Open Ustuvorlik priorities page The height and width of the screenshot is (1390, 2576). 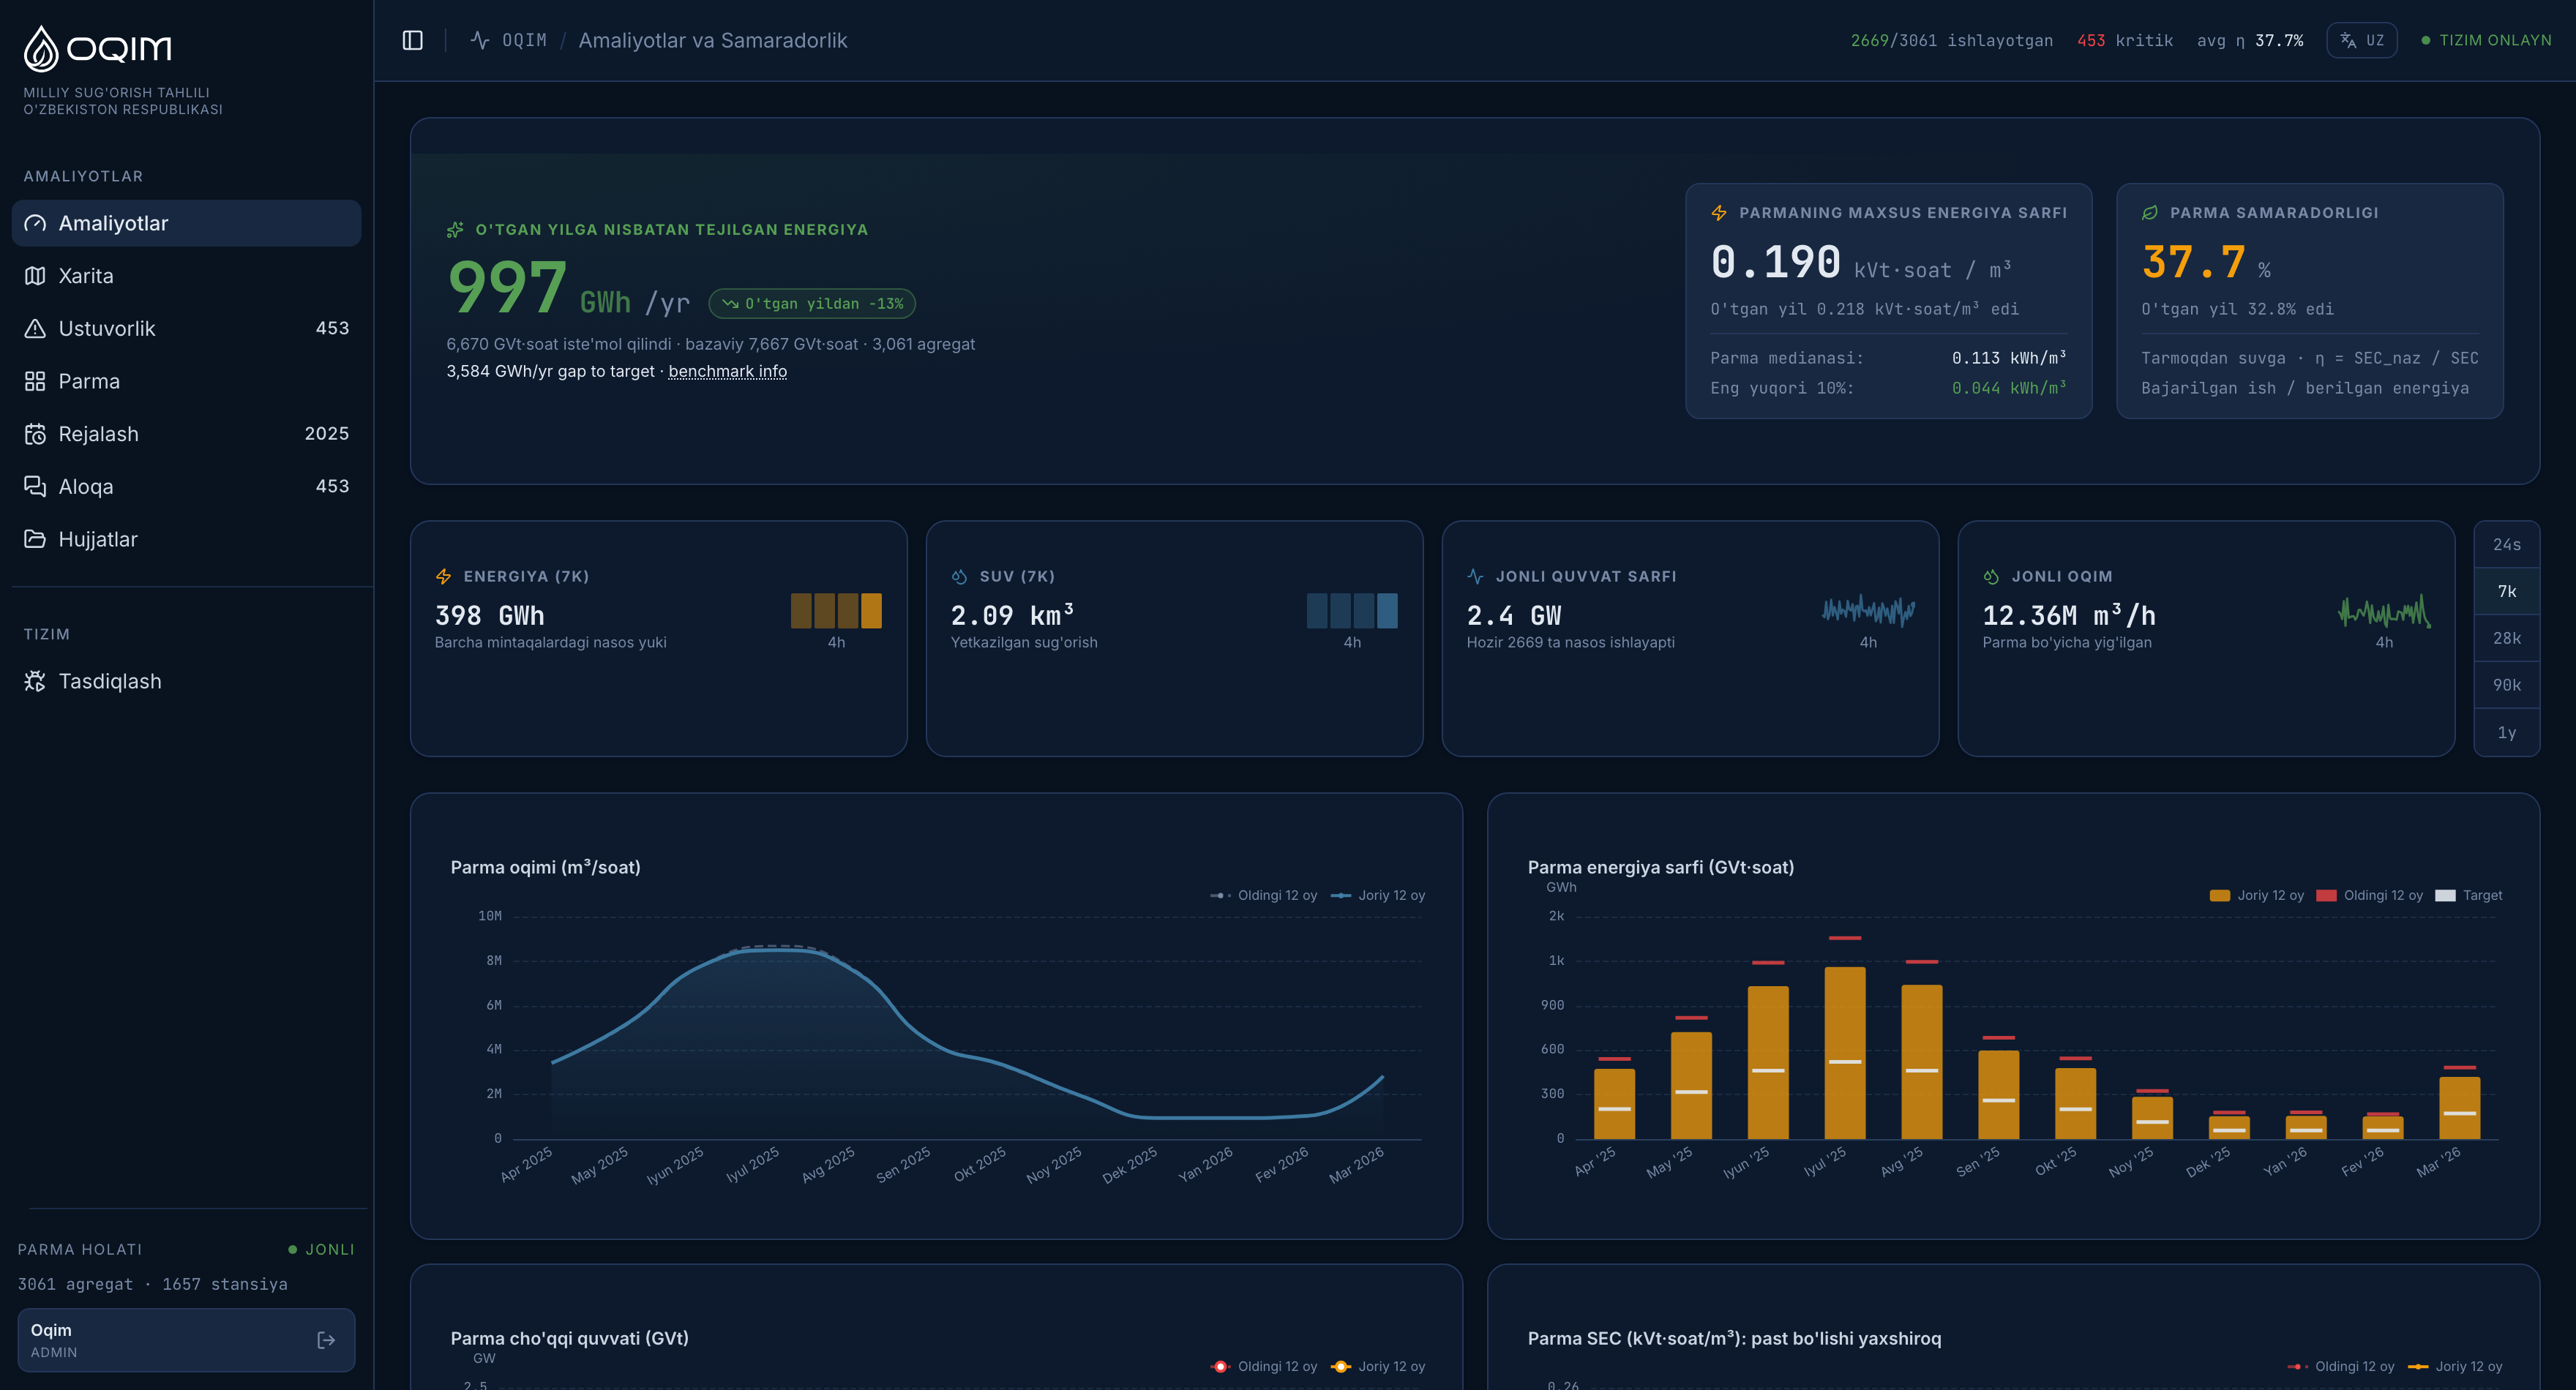tap(186, 328)
